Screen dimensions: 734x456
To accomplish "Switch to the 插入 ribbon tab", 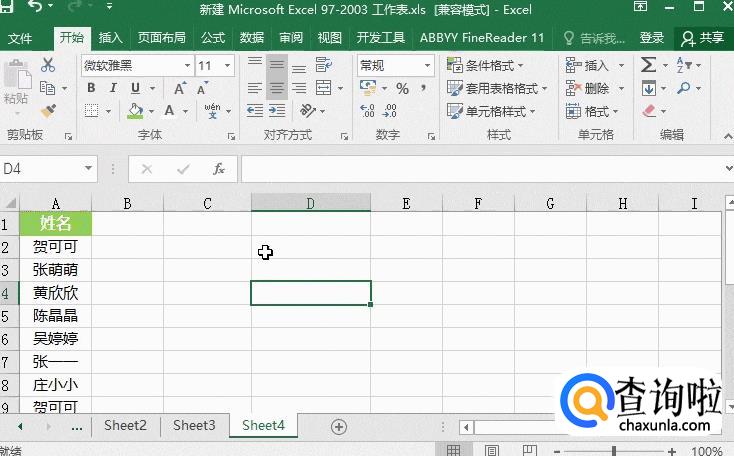I will 110,38.
